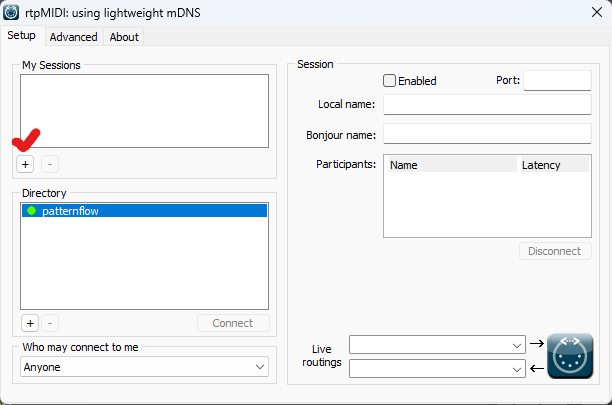Click the Local name field
The height and width of the screenshot is (405, 612).
487,105
